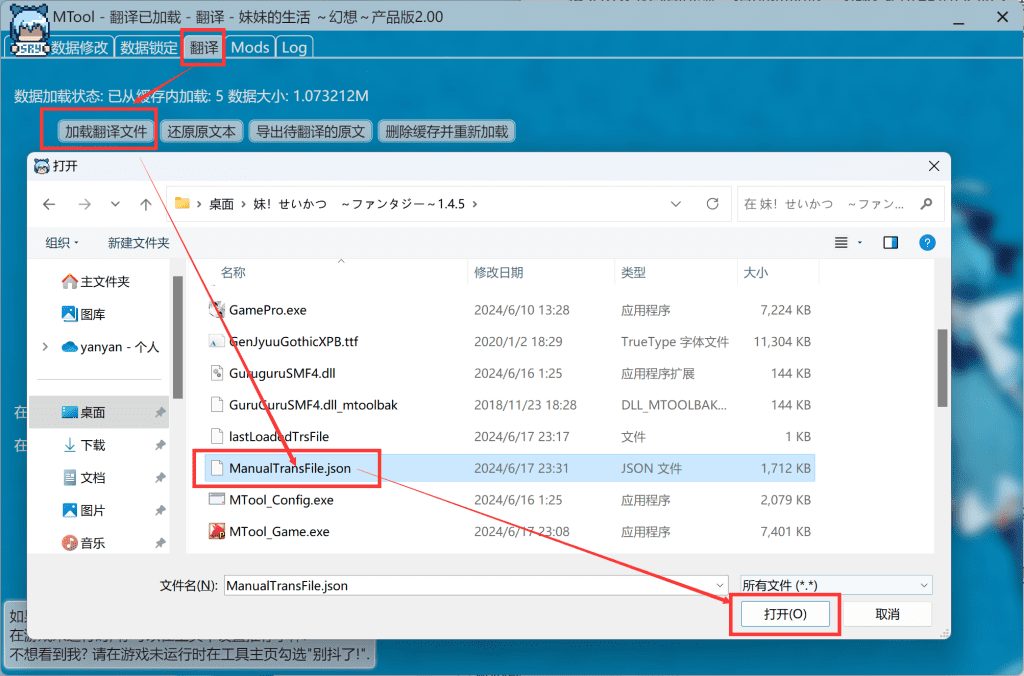Image resolution: width=1024 pixels, height=676 pixels.
Task: Switch to the Mods tab
Action: pos(250,47)
